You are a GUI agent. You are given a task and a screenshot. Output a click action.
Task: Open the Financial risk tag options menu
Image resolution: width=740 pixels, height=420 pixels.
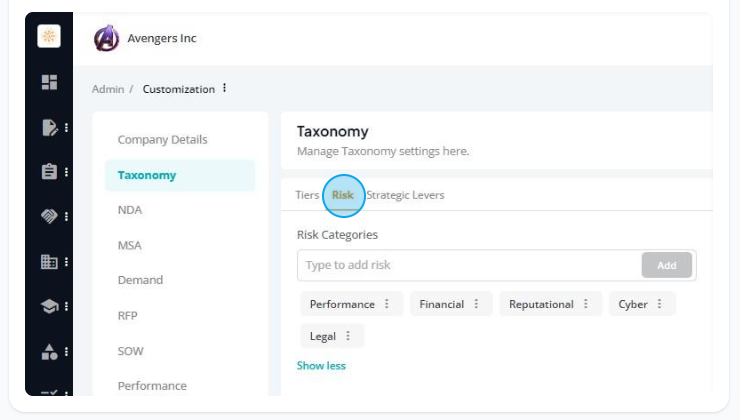[x=476, y=304]
